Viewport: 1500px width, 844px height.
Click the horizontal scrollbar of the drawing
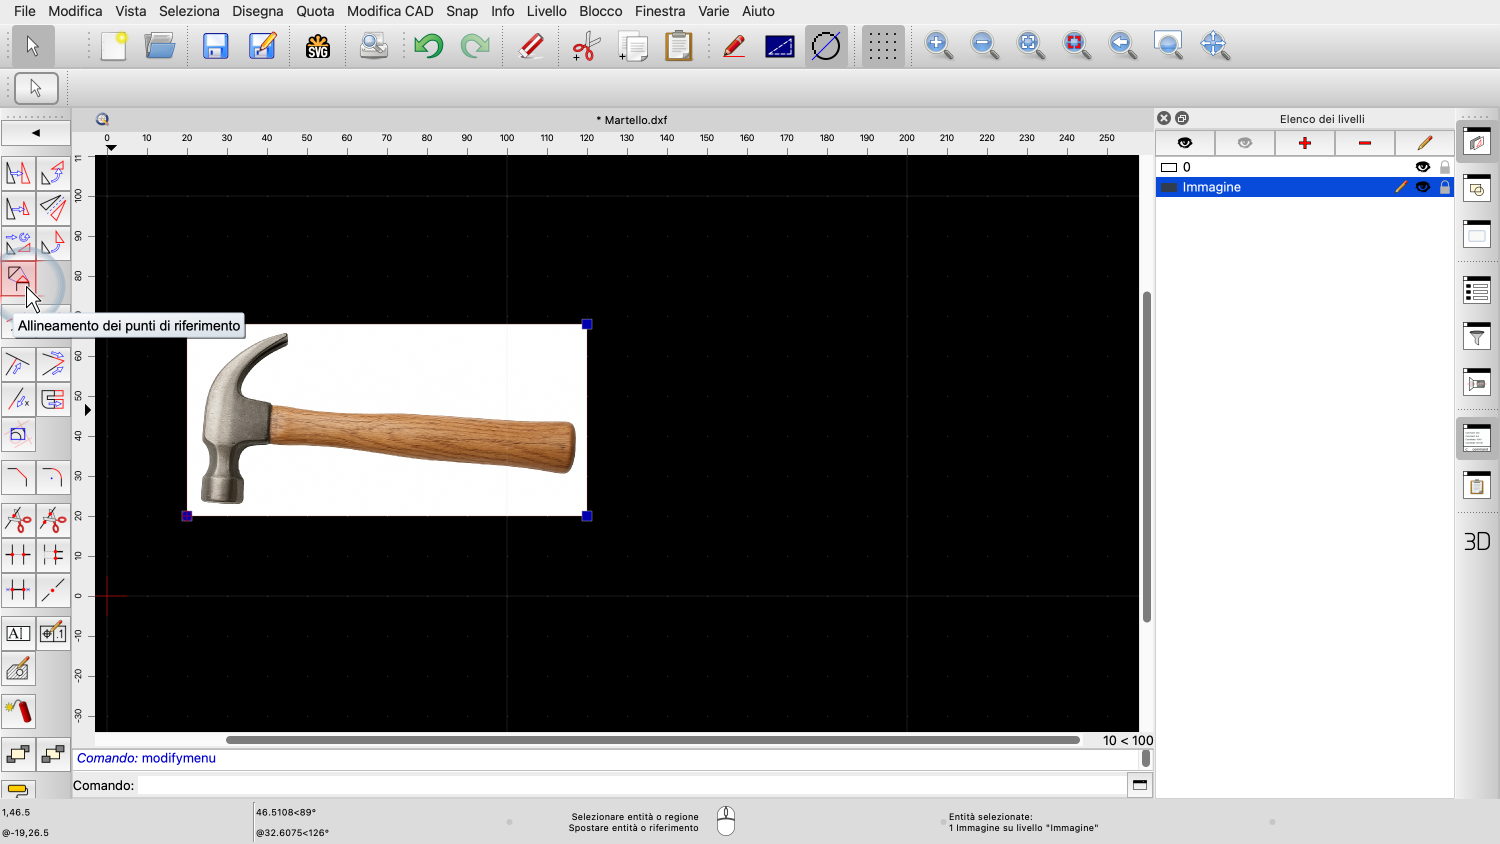(x=652, y=740)
